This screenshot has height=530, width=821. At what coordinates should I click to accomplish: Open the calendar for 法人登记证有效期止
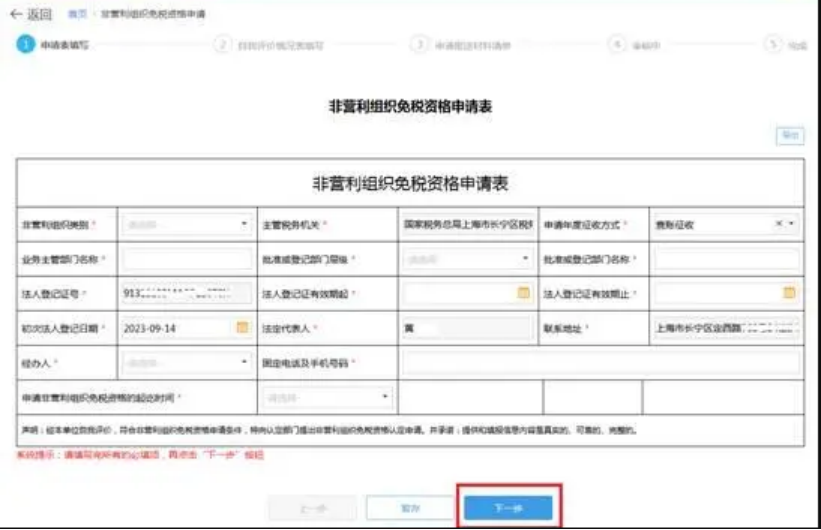(x=790, y=293)
